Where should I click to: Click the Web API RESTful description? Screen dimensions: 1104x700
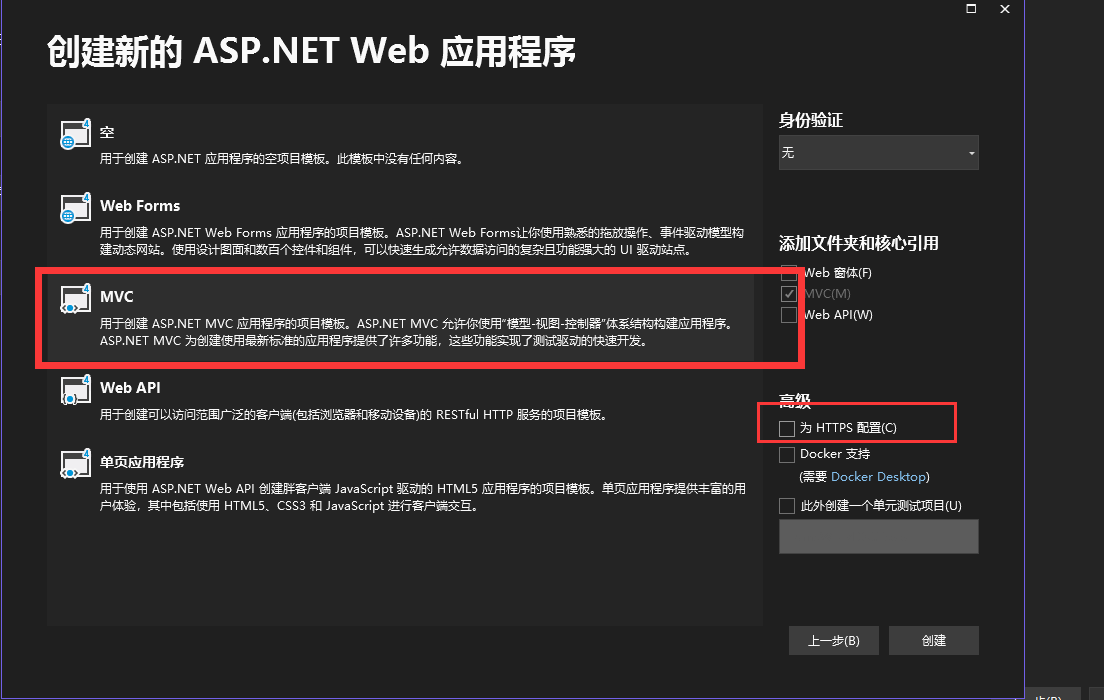[353, 415]
